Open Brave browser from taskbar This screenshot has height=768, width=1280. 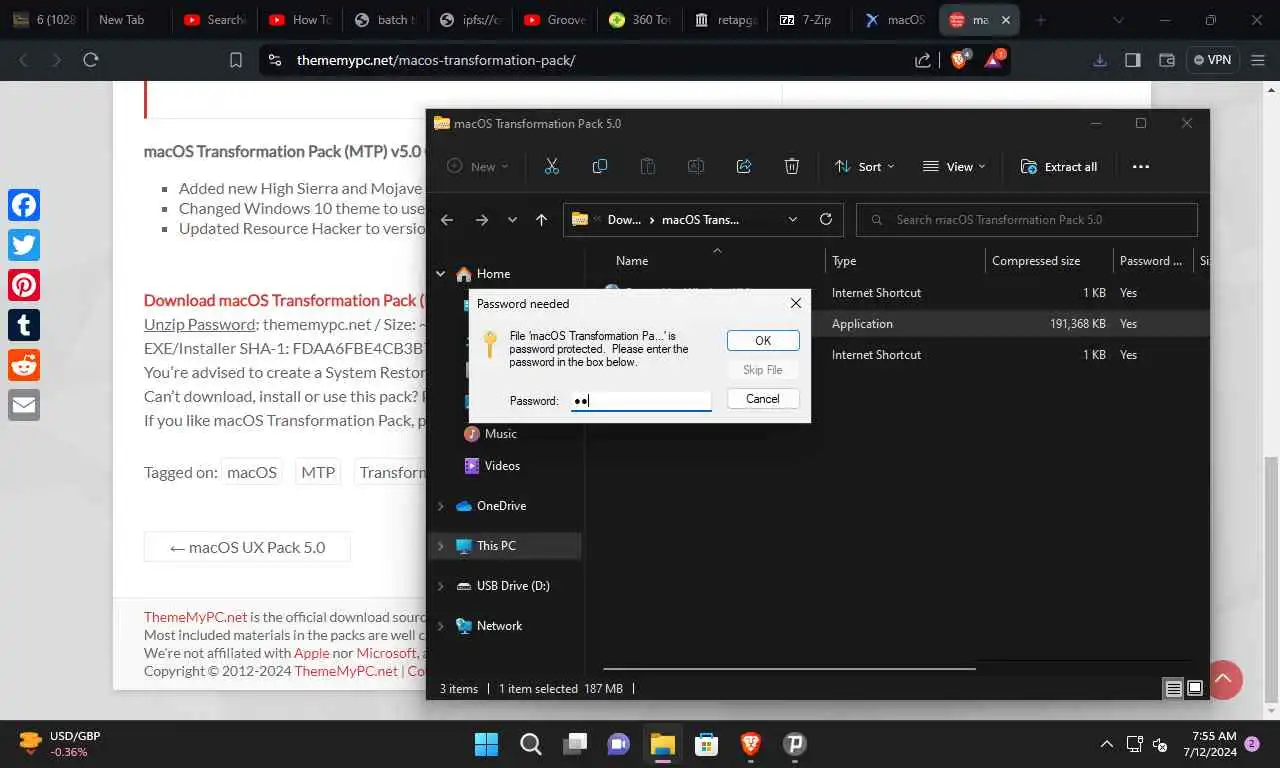click(750, 744)
